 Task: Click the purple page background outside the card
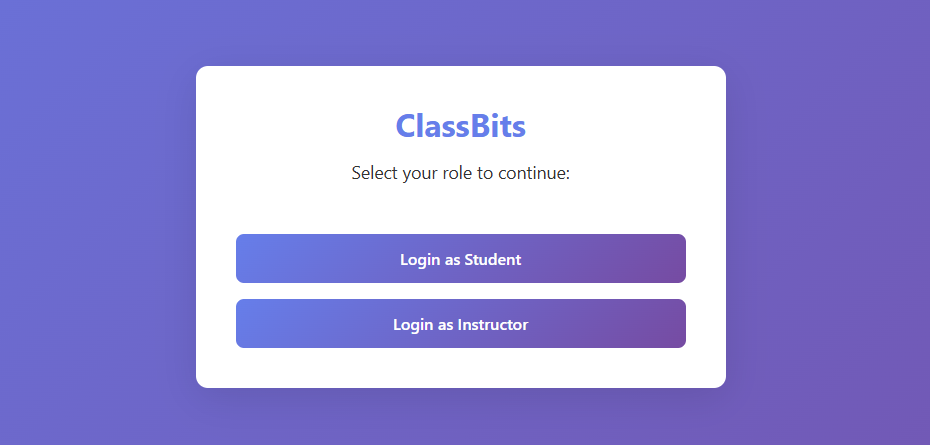90,220
